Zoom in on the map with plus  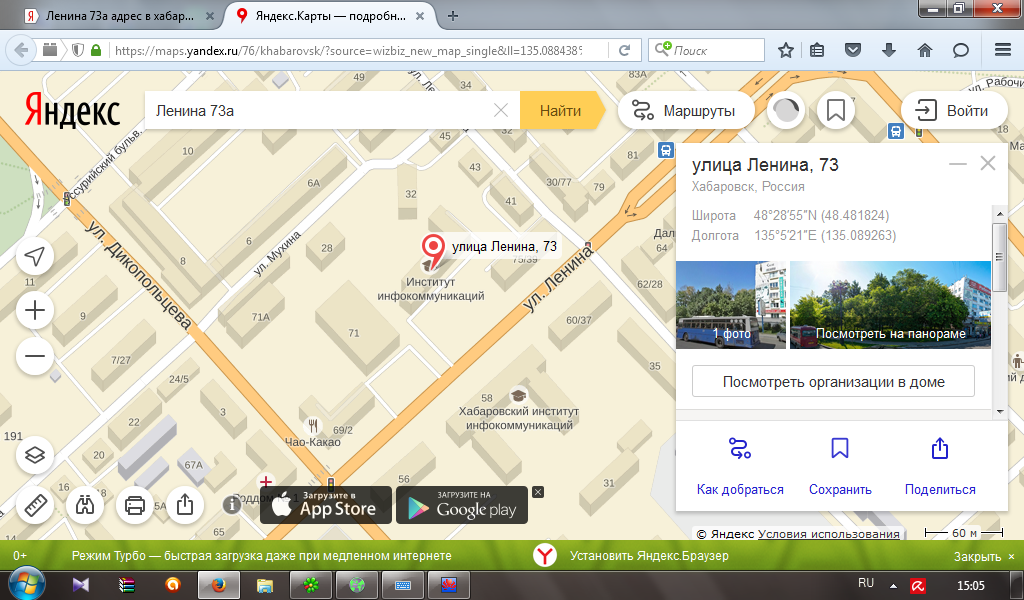tap(35, 310)
